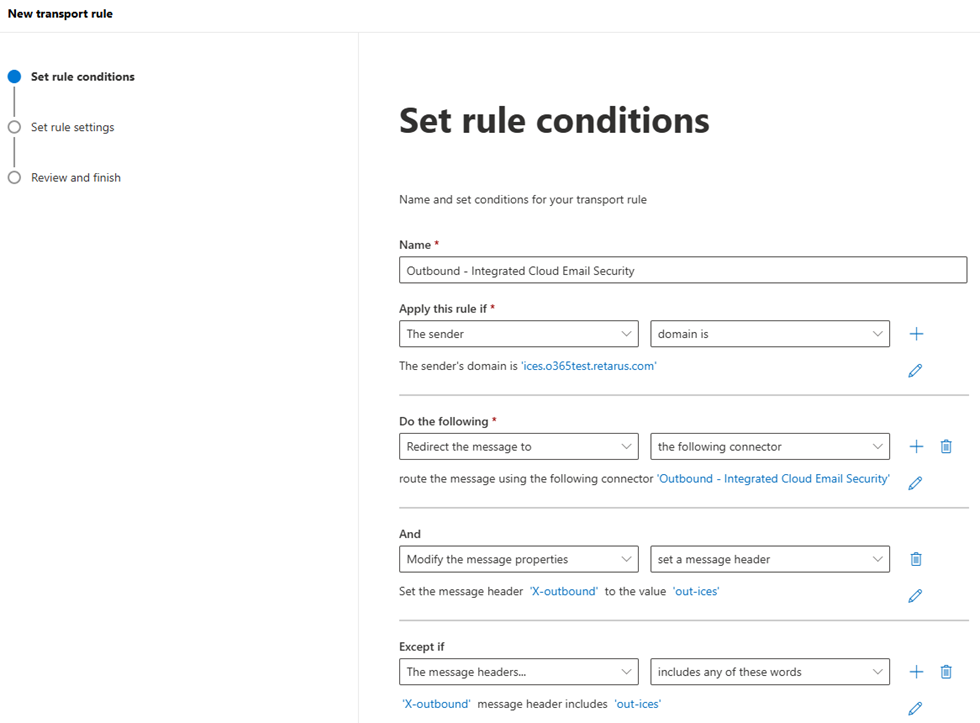Open 'The sender' condition dropdown
This screenshot has width=980, height=723.
click(518, 334)
